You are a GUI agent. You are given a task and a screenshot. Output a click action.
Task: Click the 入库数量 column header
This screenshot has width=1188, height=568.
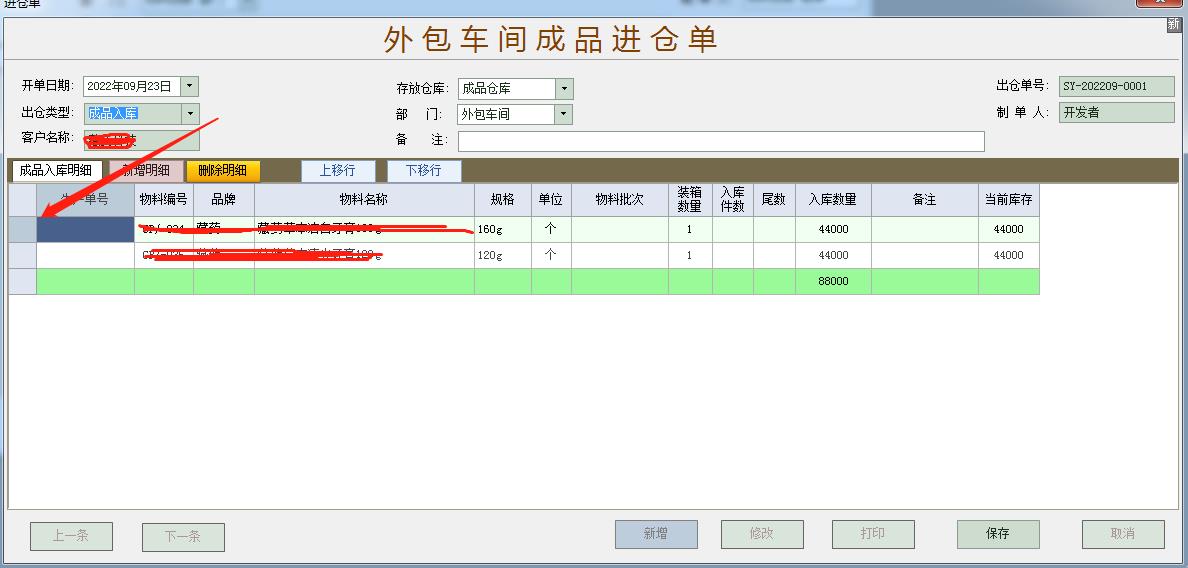(x=832, y=200)
